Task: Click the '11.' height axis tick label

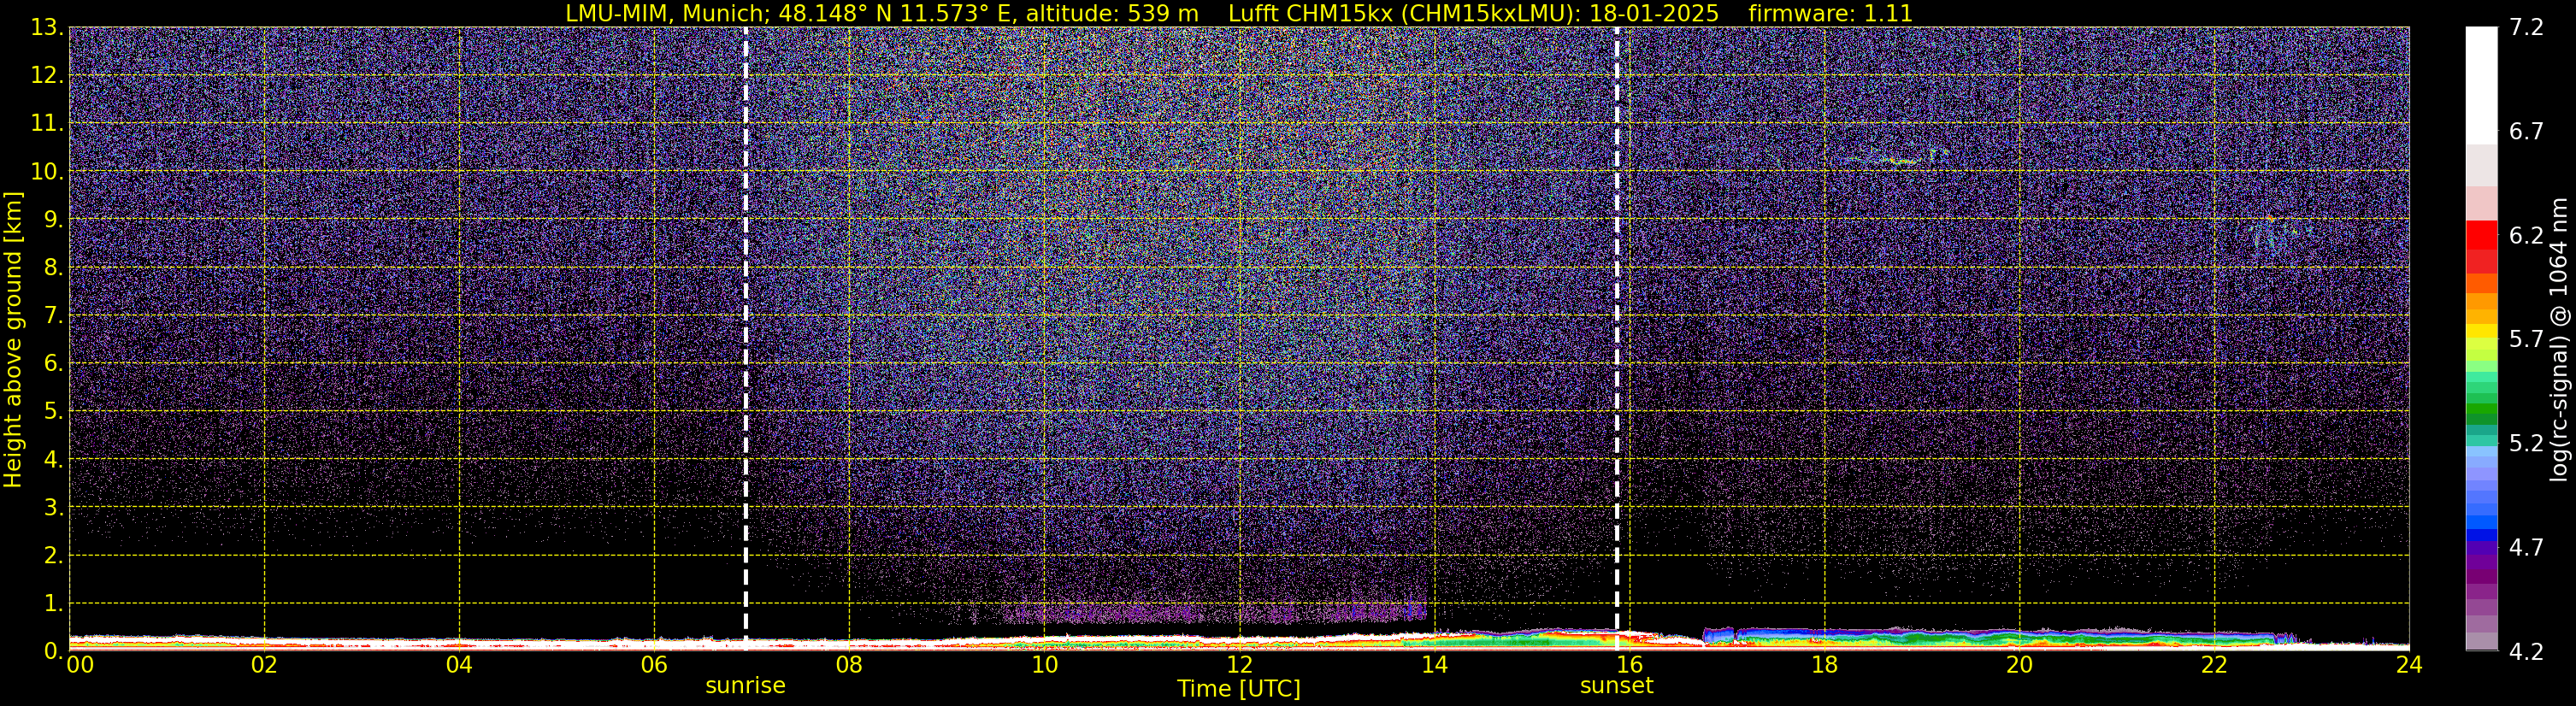Action: click(47, 124)
